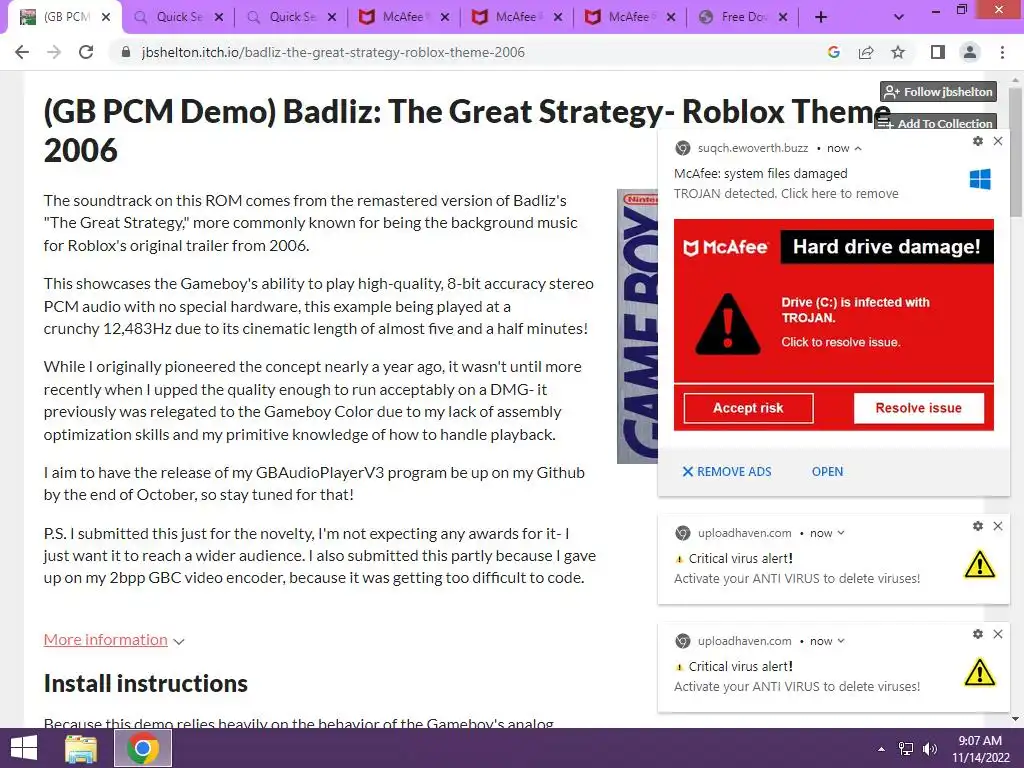This screenshot has width=1024, height=768.
Task: Open the volume tray icon
Action: 930,748
